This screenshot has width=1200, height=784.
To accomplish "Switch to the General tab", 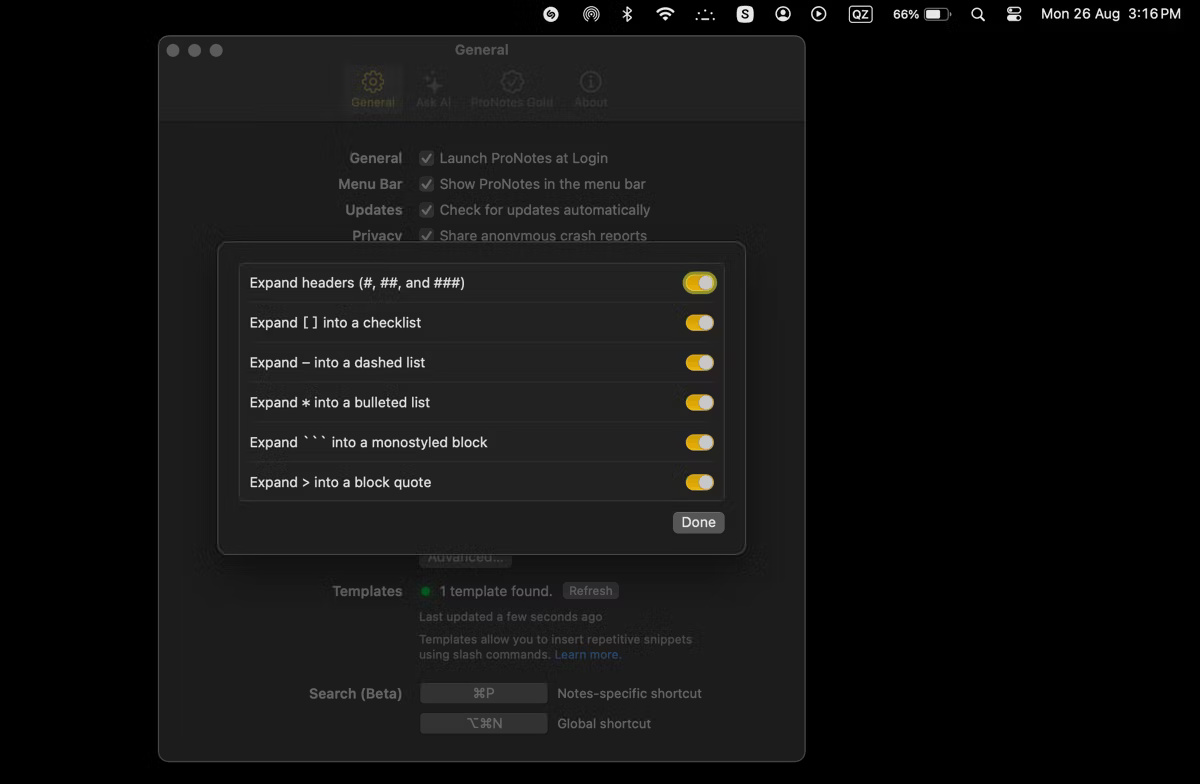I will [x=373, y=90].
